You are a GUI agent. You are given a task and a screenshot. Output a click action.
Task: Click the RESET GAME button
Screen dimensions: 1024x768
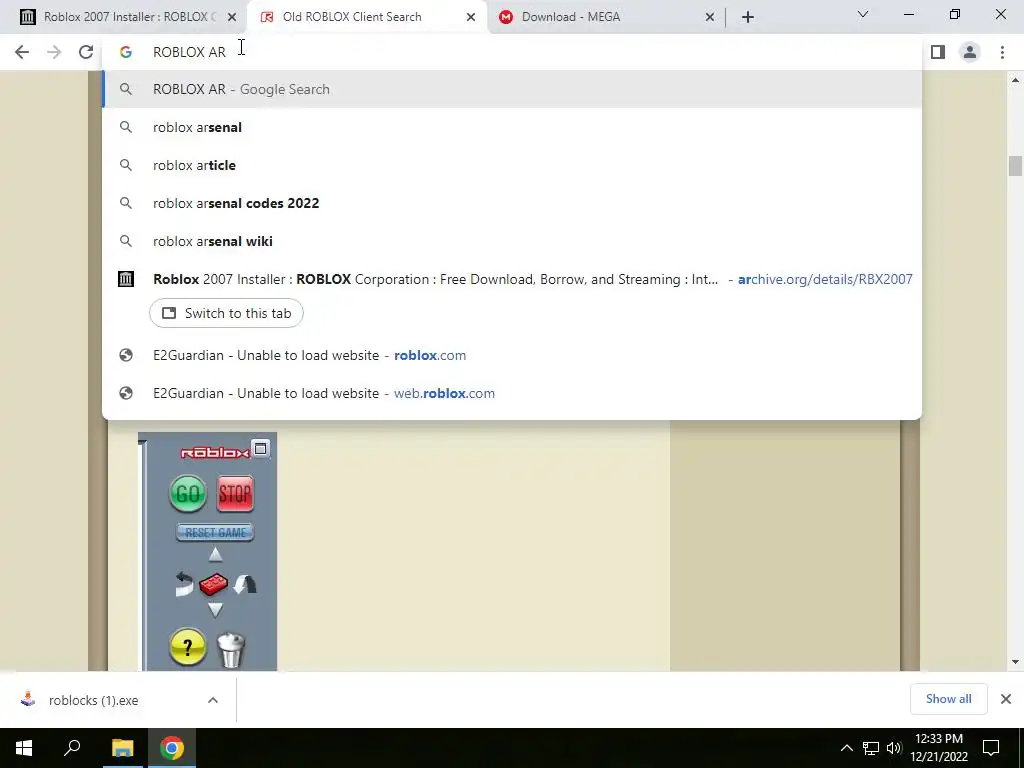point(215,532)
